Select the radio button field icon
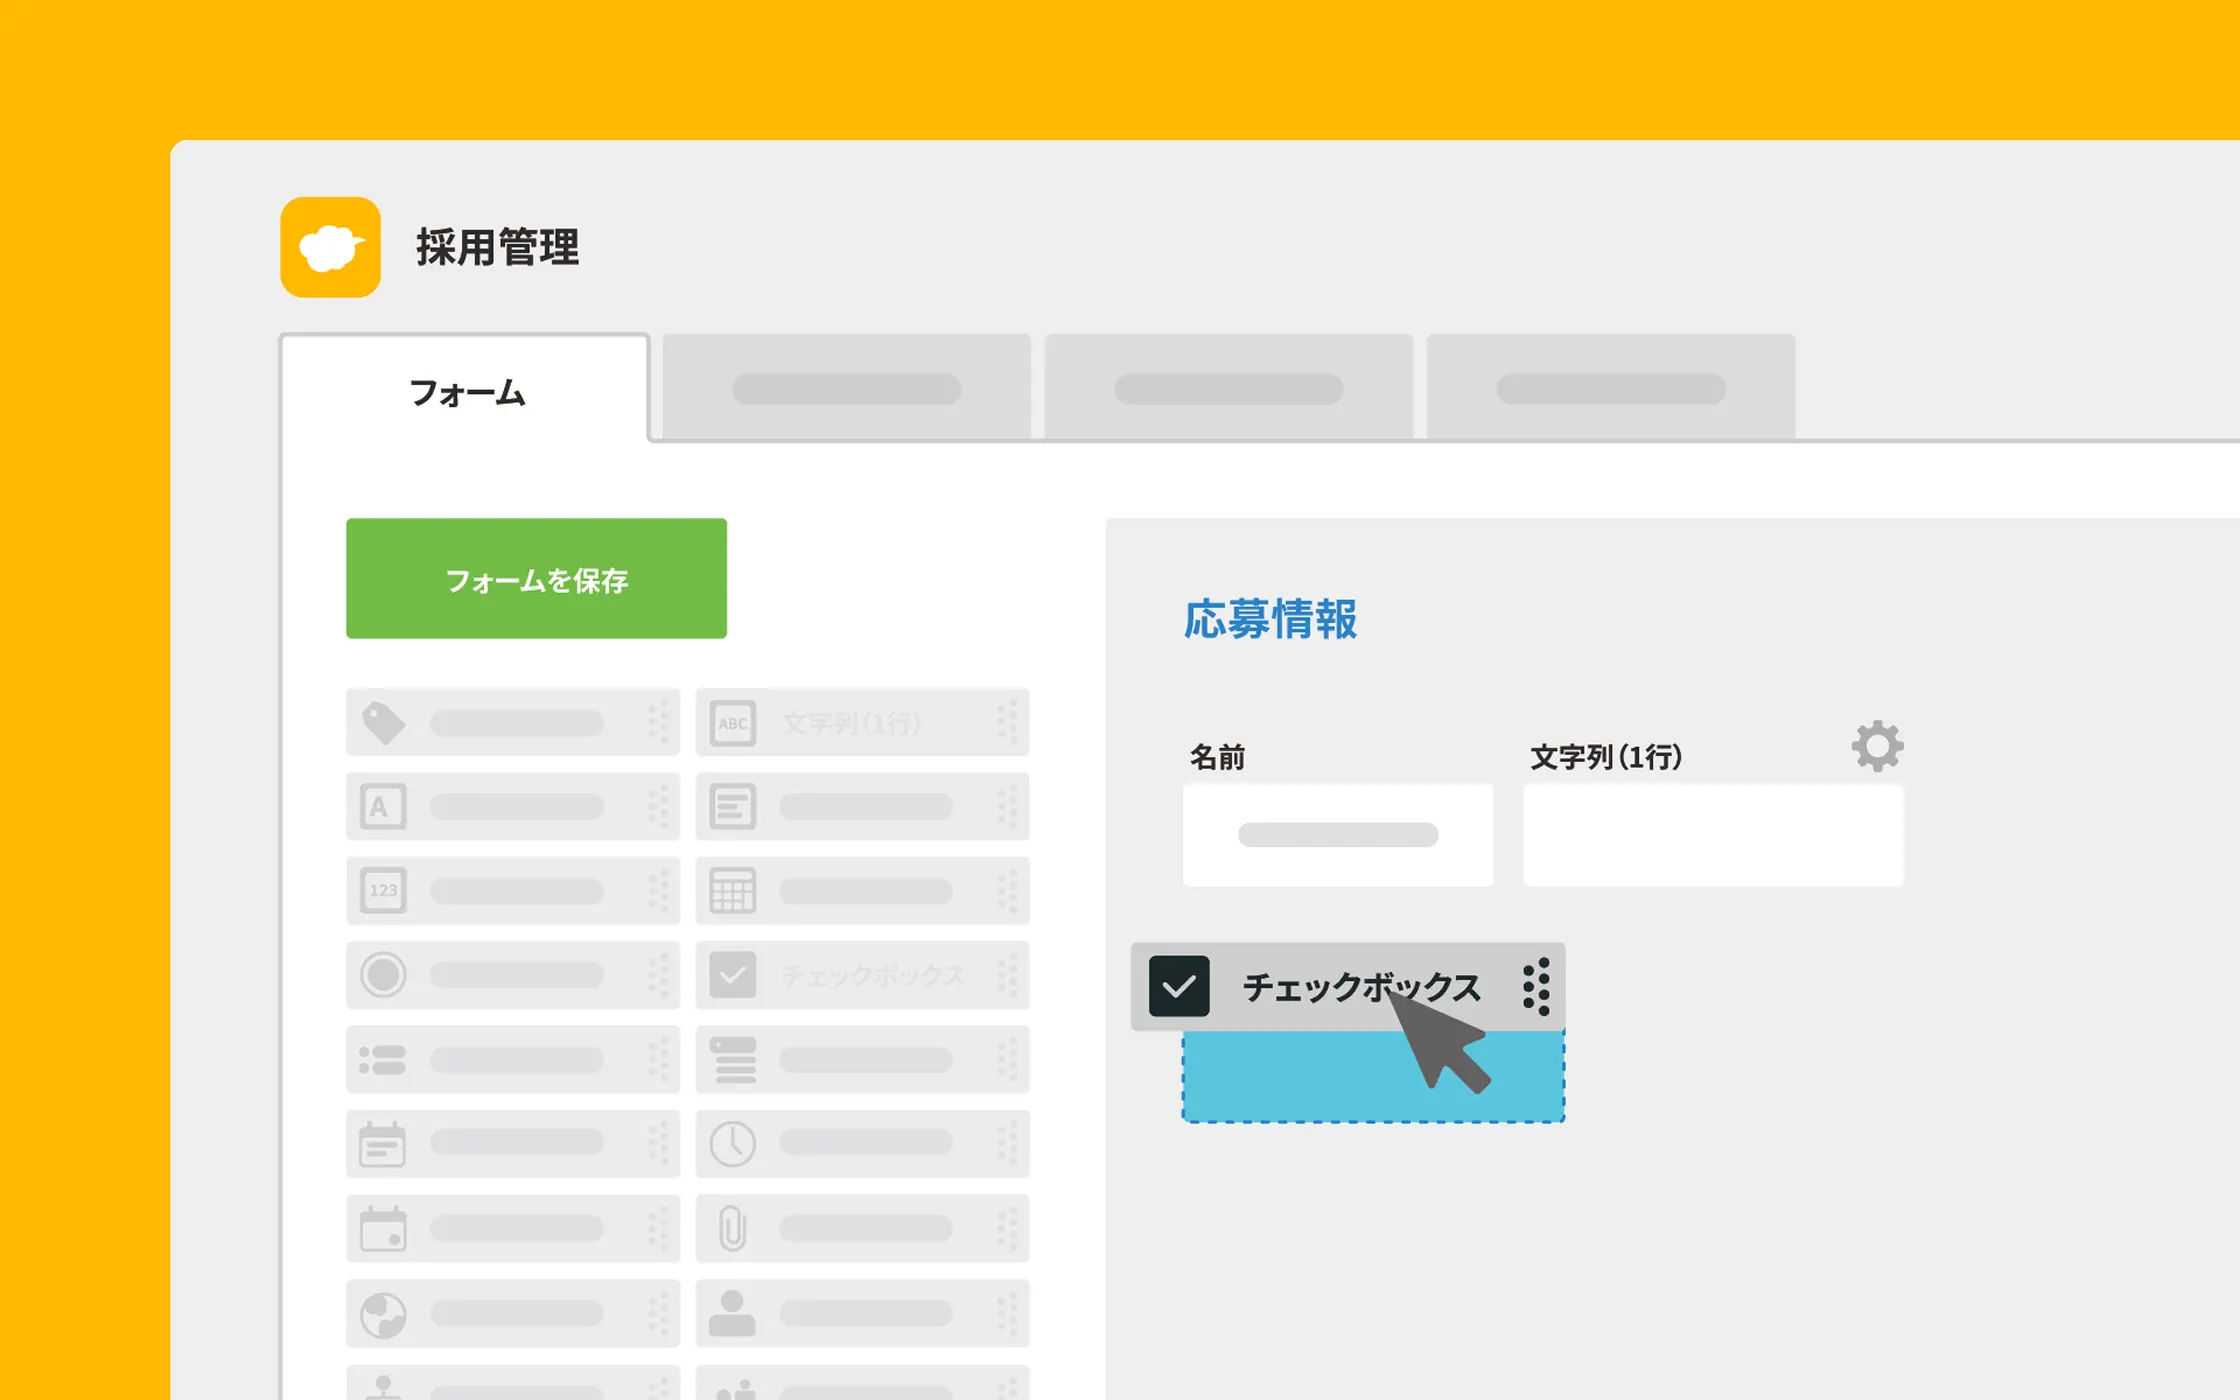This screenshot has width=2240, height=1400. [x=383, y=975]
